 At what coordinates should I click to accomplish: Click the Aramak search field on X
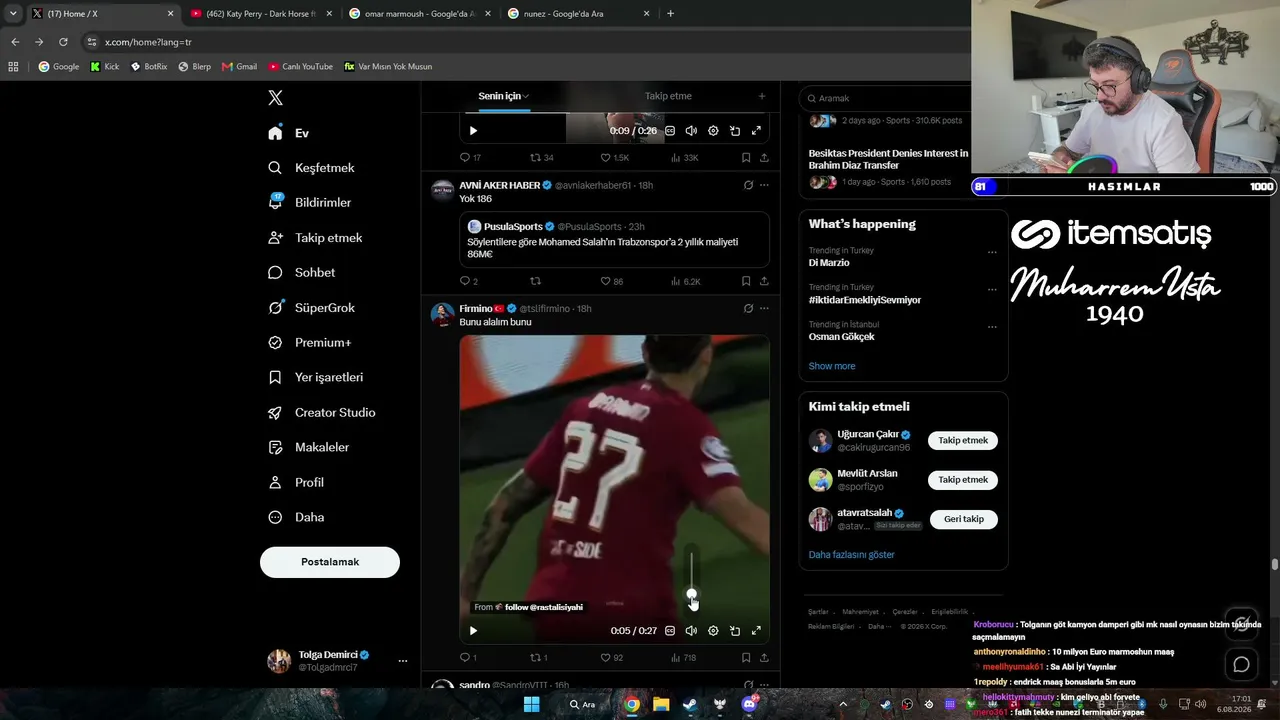pos(890,98)
